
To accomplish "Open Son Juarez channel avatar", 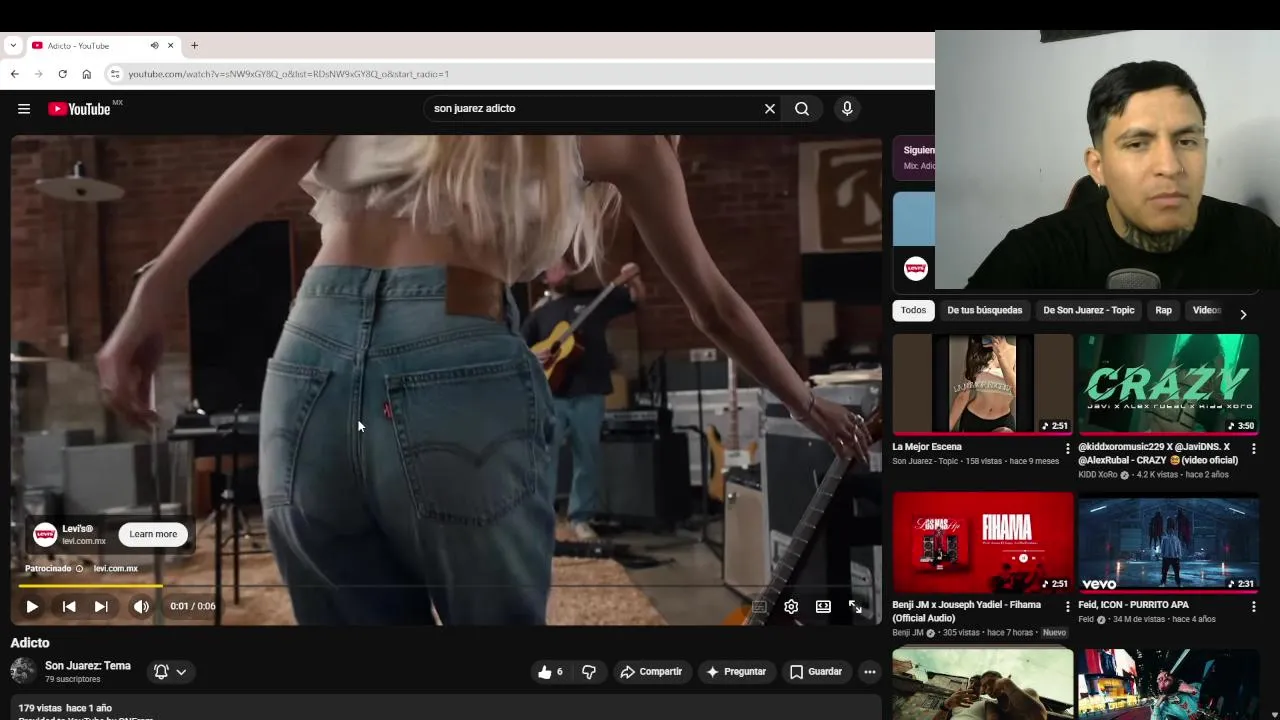I will pyautogui.click(x=23, y=671).
